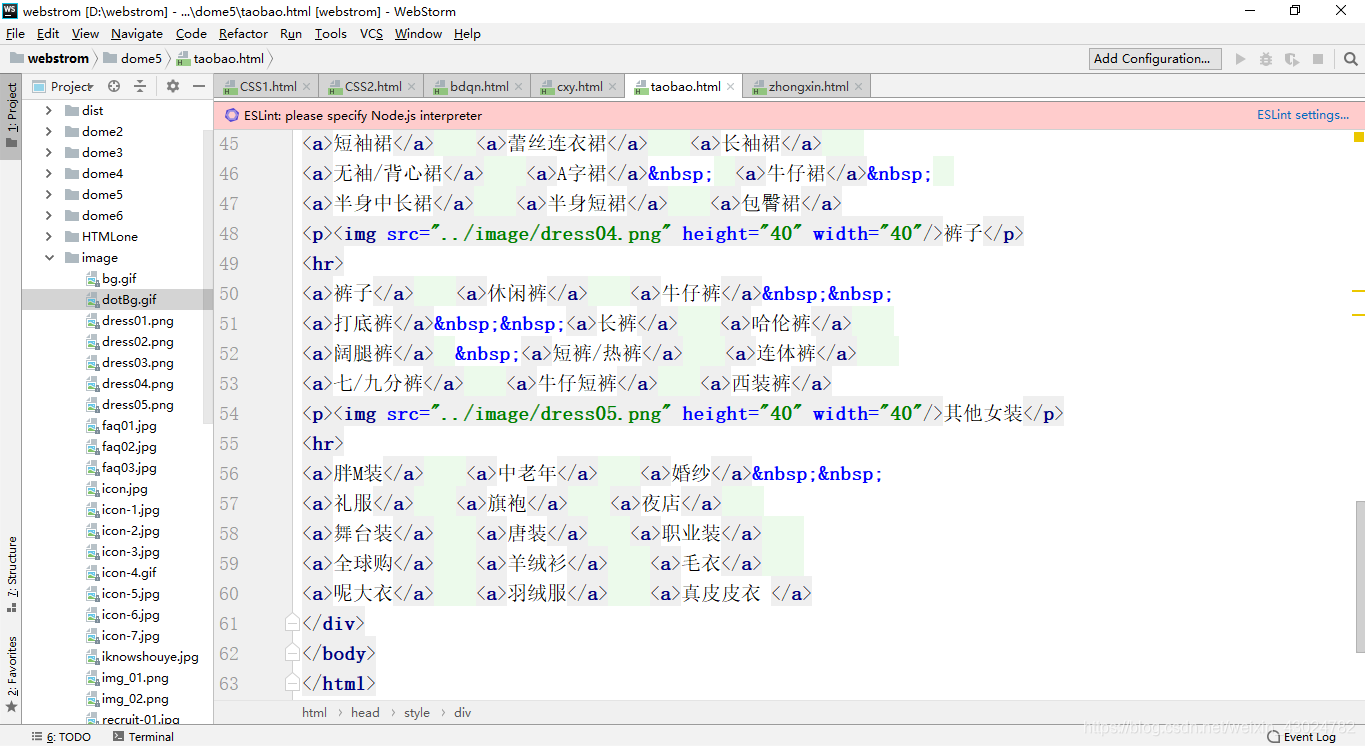The width and height of the screenshot is (1365, 746).
Task: Toggle the 7: Structure tool window
Action: click(11, 574)
